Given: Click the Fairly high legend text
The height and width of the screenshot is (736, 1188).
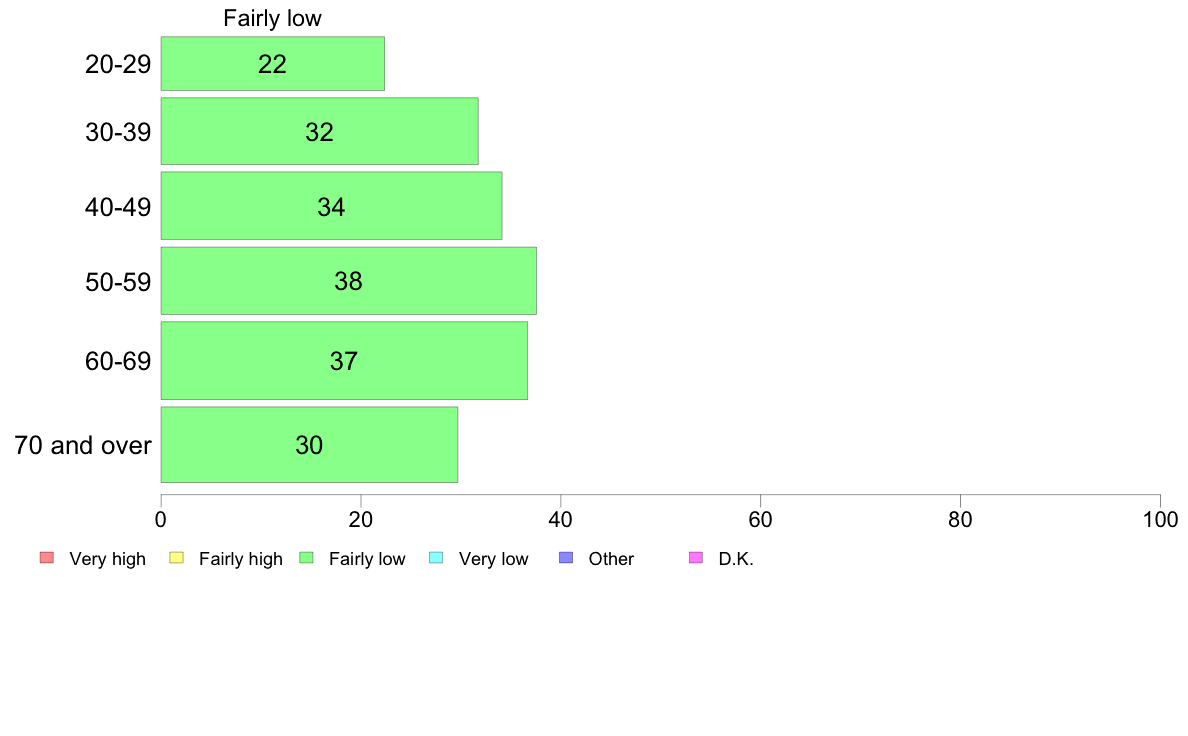Looking at the screenshot, I should point(241,559).
